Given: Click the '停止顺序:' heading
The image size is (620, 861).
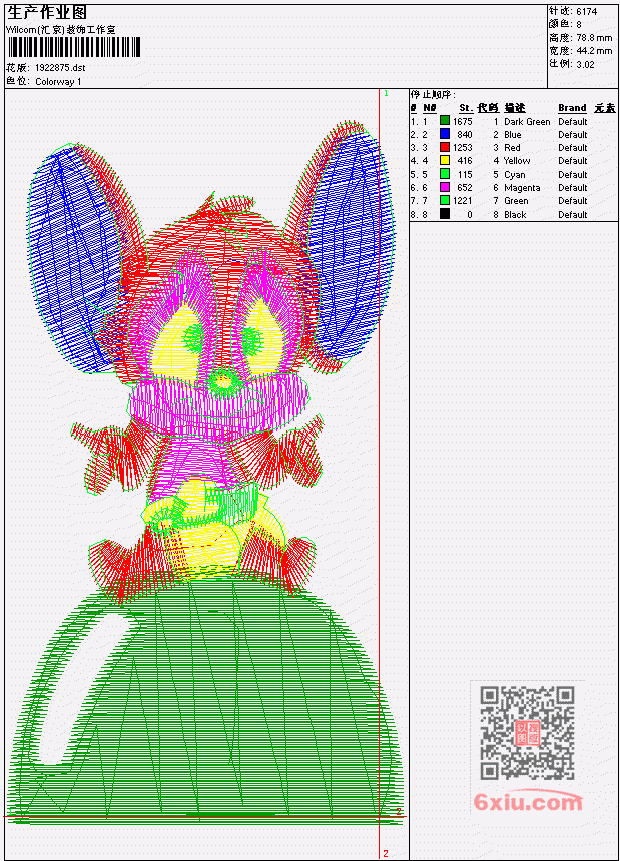Looking at the screenshot, I should point(433,94).
